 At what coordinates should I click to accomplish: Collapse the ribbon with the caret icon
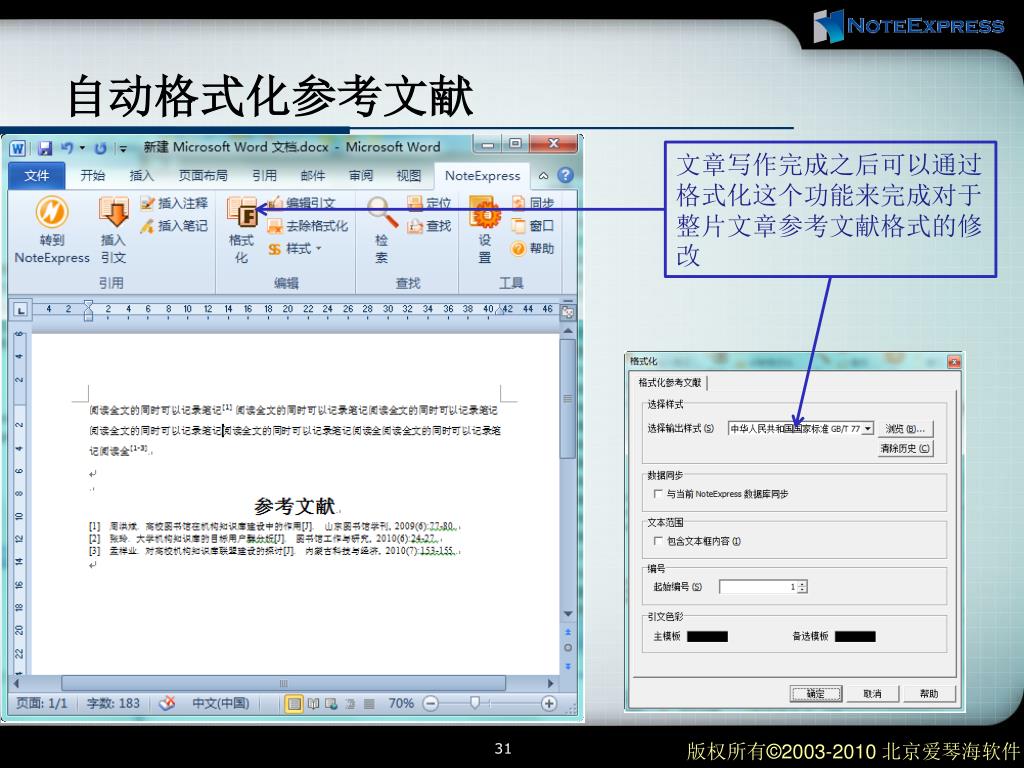click(543, 176)
